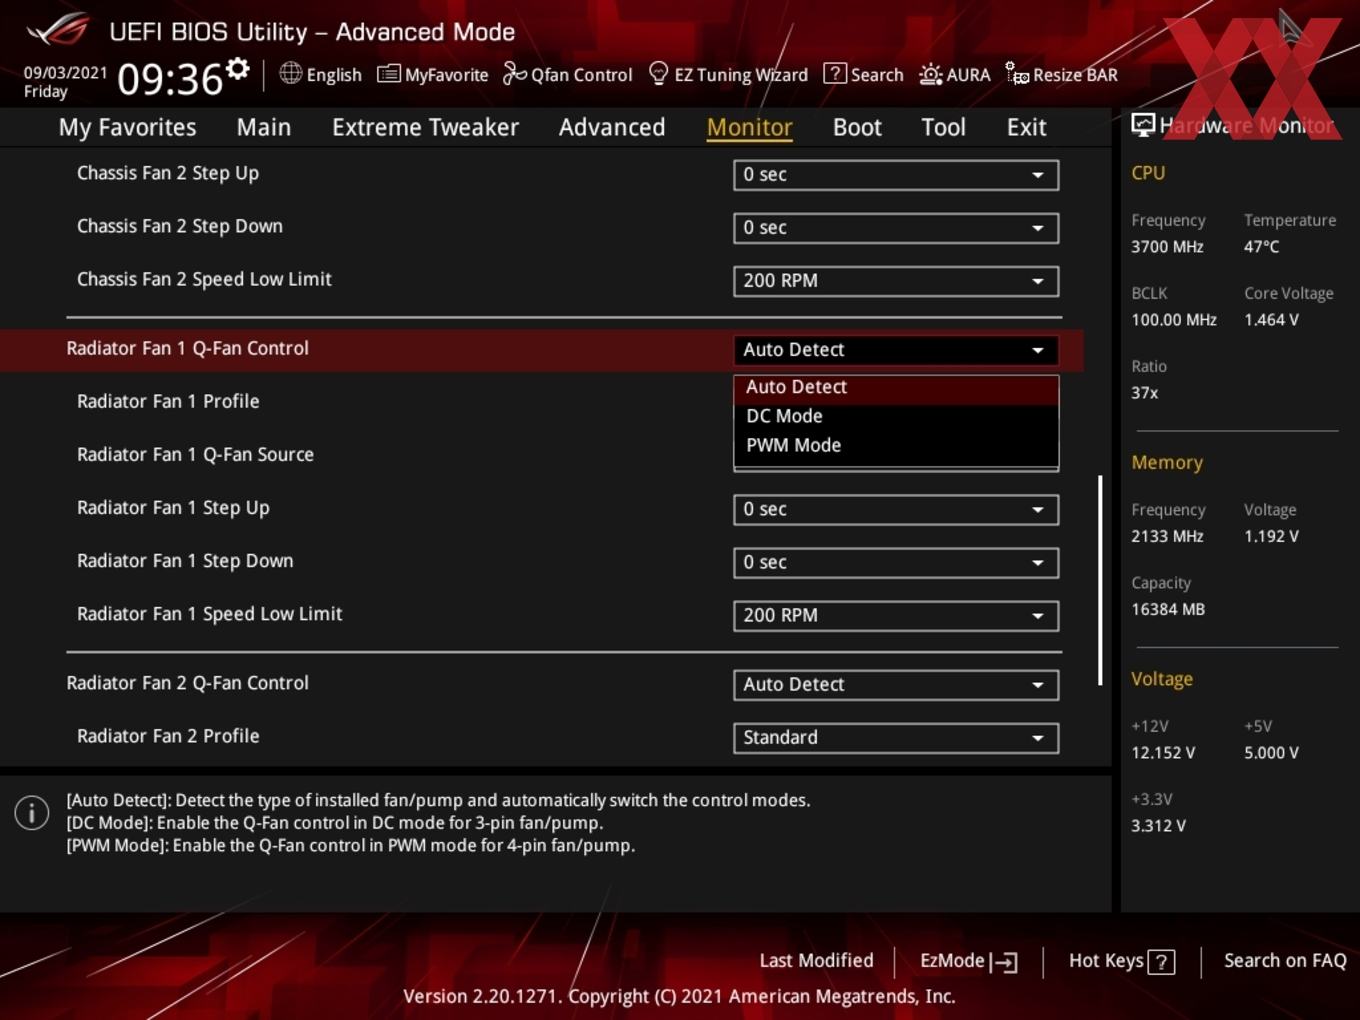1360x1020 pixels.
Task: Open the Boot tab
Action: point(857,127)
